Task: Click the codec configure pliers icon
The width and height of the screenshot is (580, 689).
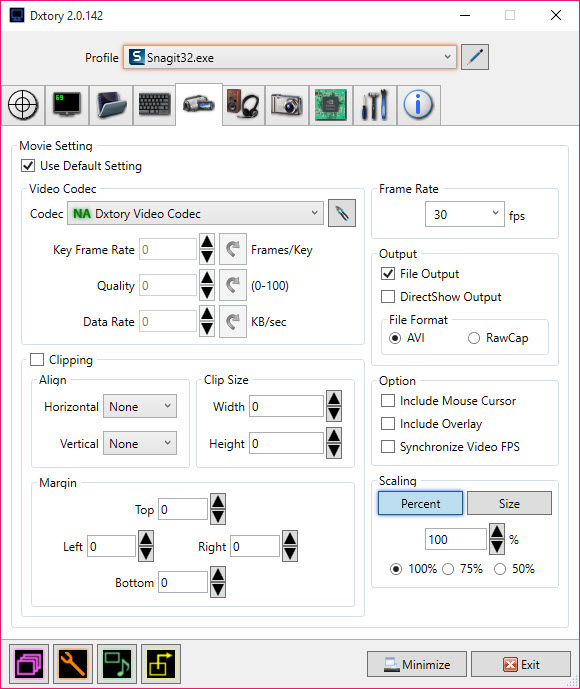Action: click(342, 214)
